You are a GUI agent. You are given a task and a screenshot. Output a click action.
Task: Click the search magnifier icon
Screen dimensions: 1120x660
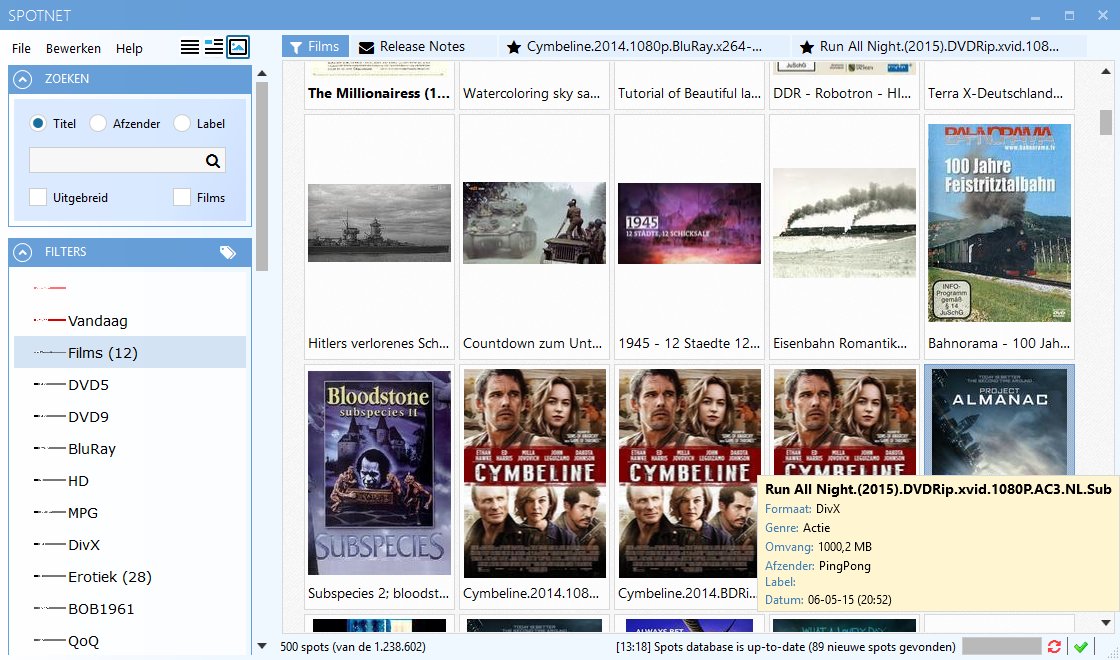[213, 161]
